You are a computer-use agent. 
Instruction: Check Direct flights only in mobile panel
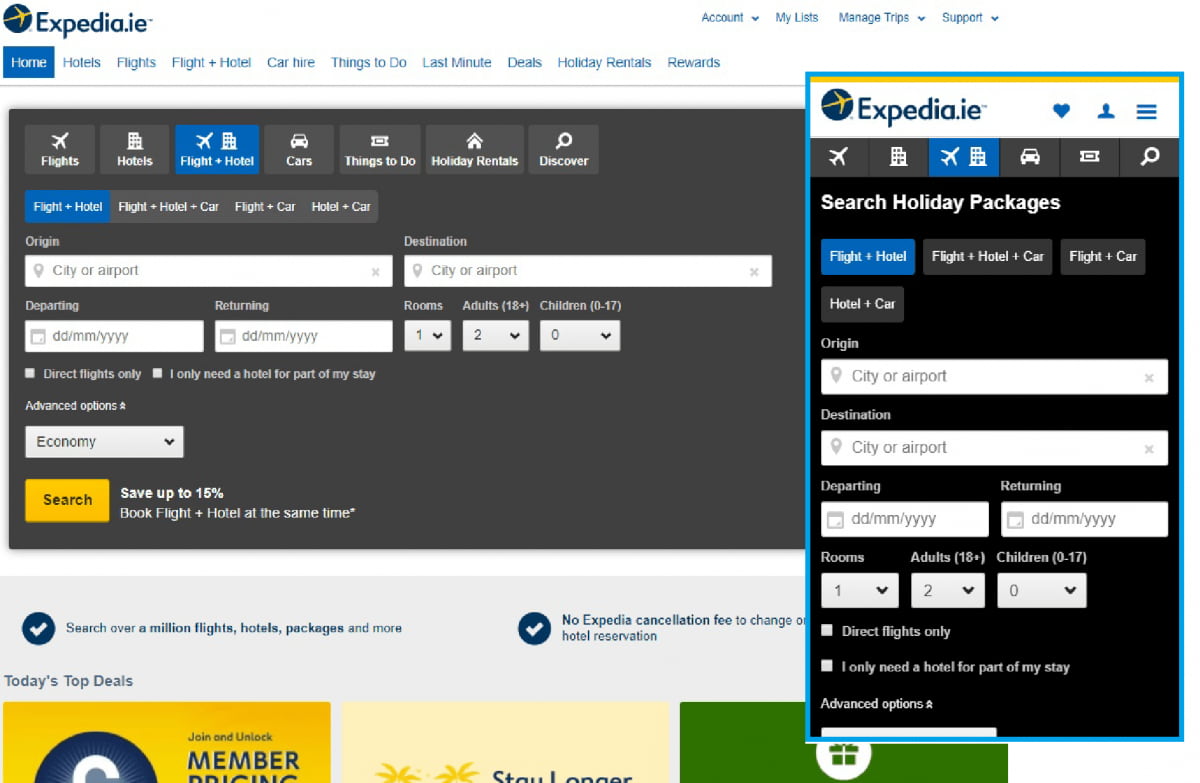tap(827, 630)
